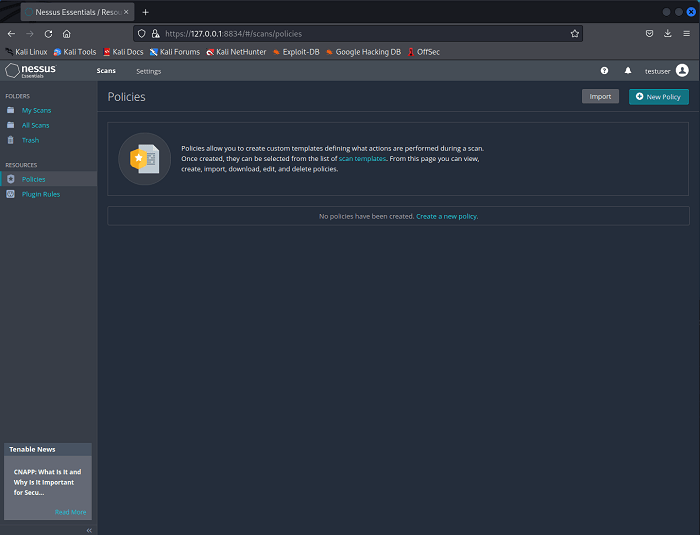This screenshot has width=700, height=535.
Task: Click the Trash bin icon
Action: (11, 140)
